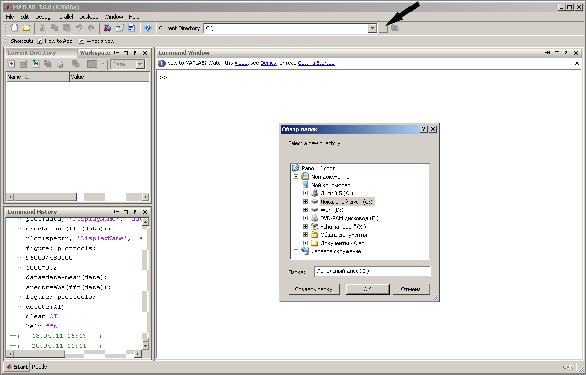Click the Command Window prompt
The height and width of the screenshot is (375, 586).
[163, 77]
